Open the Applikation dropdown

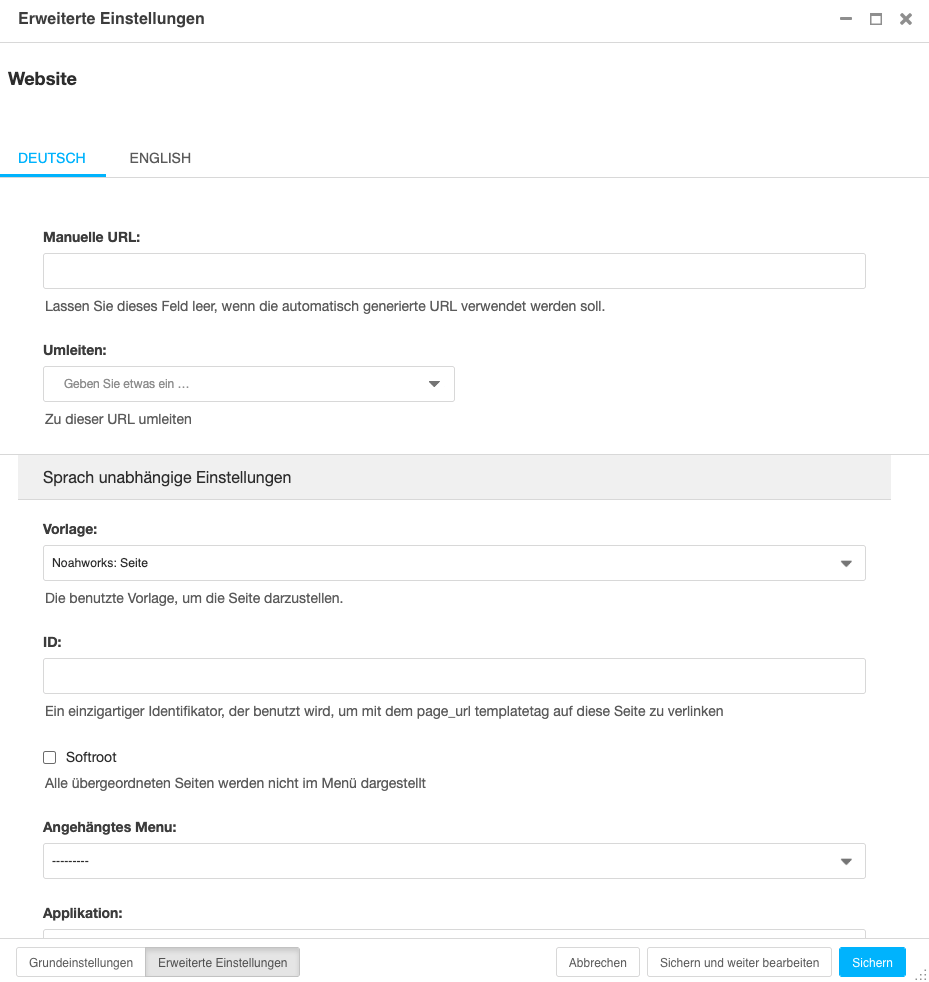(454, 935)
